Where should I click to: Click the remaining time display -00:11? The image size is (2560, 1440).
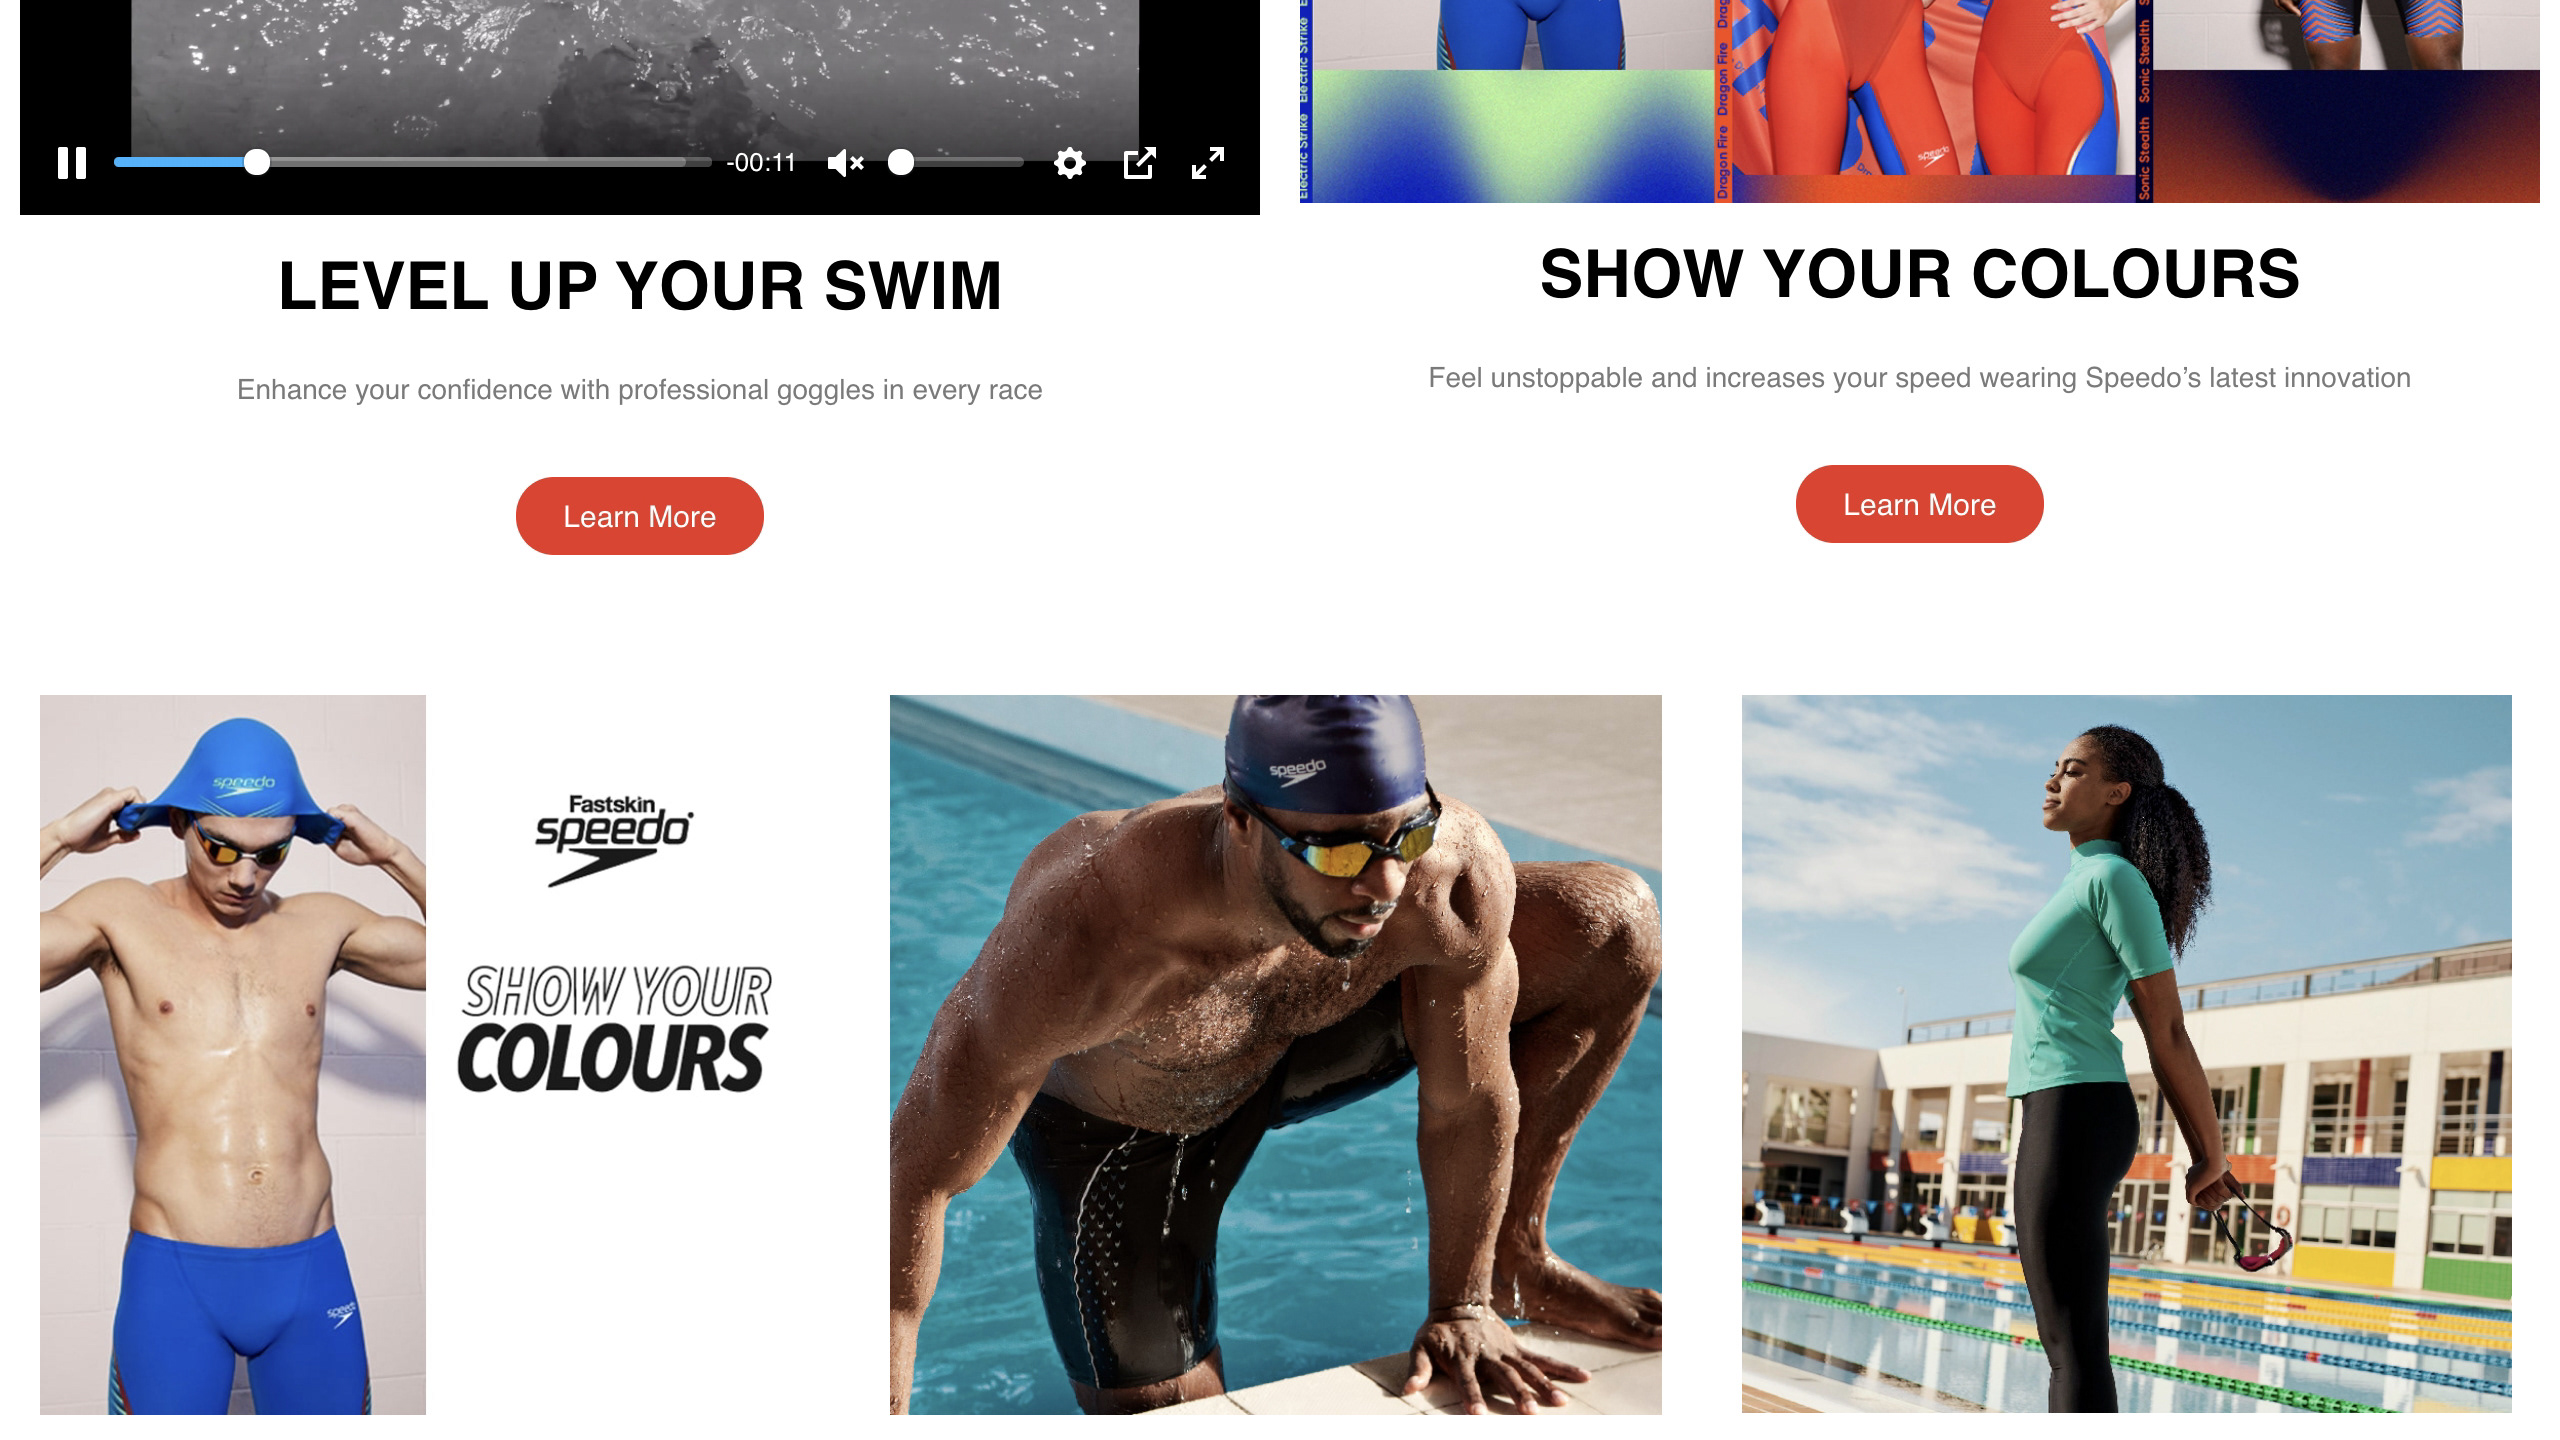coord(761,162)
